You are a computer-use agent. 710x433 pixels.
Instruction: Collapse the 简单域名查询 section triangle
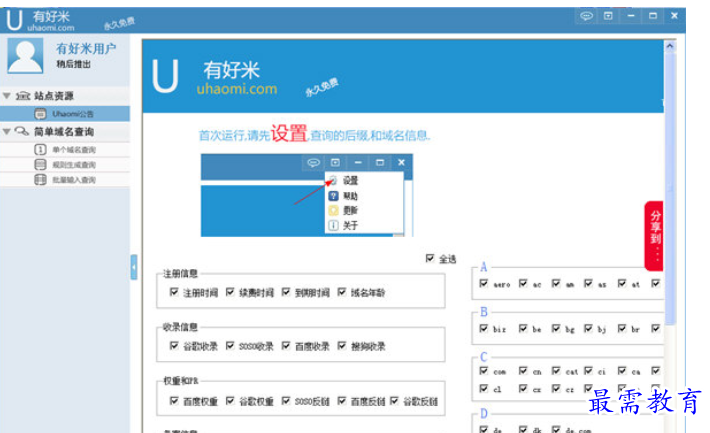[7, 131]
